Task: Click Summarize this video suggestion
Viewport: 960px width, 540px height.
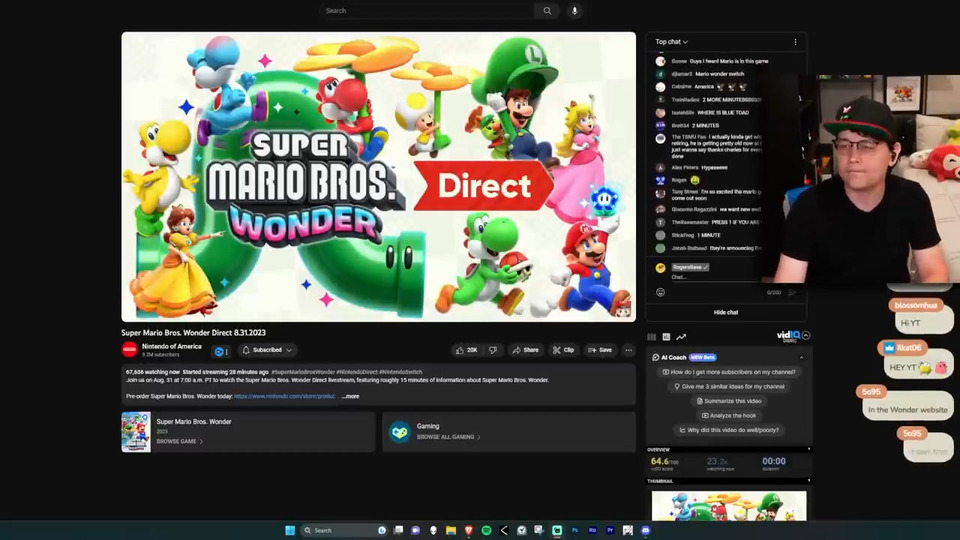Action: click(729, 401)
